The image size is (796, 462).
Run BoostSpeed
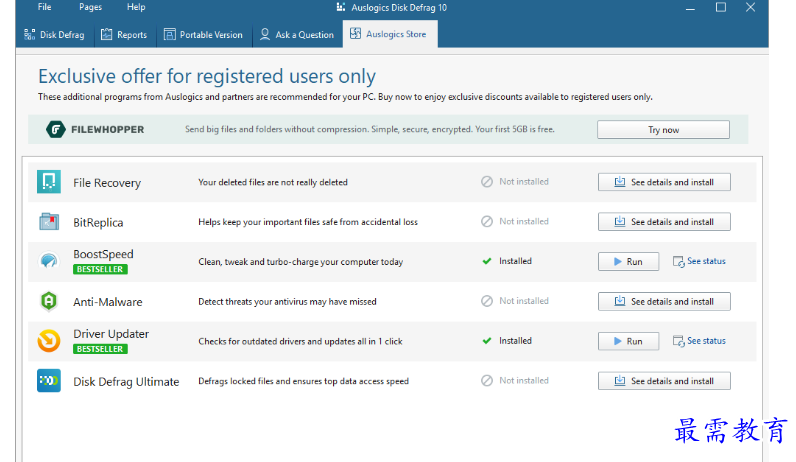[x=628, y=261]
